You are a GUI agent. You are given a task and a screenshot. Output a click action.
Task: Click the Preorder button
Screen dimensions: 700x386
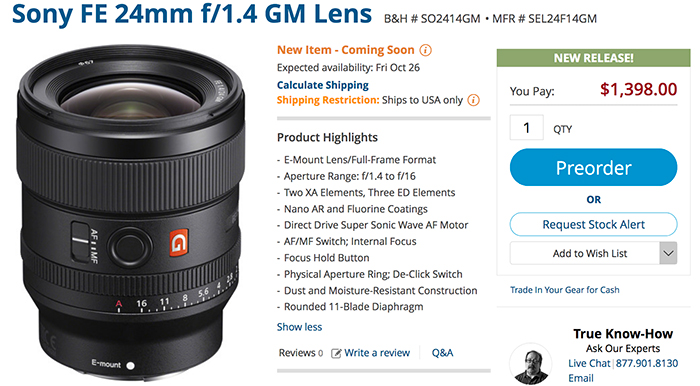point(593,168)
